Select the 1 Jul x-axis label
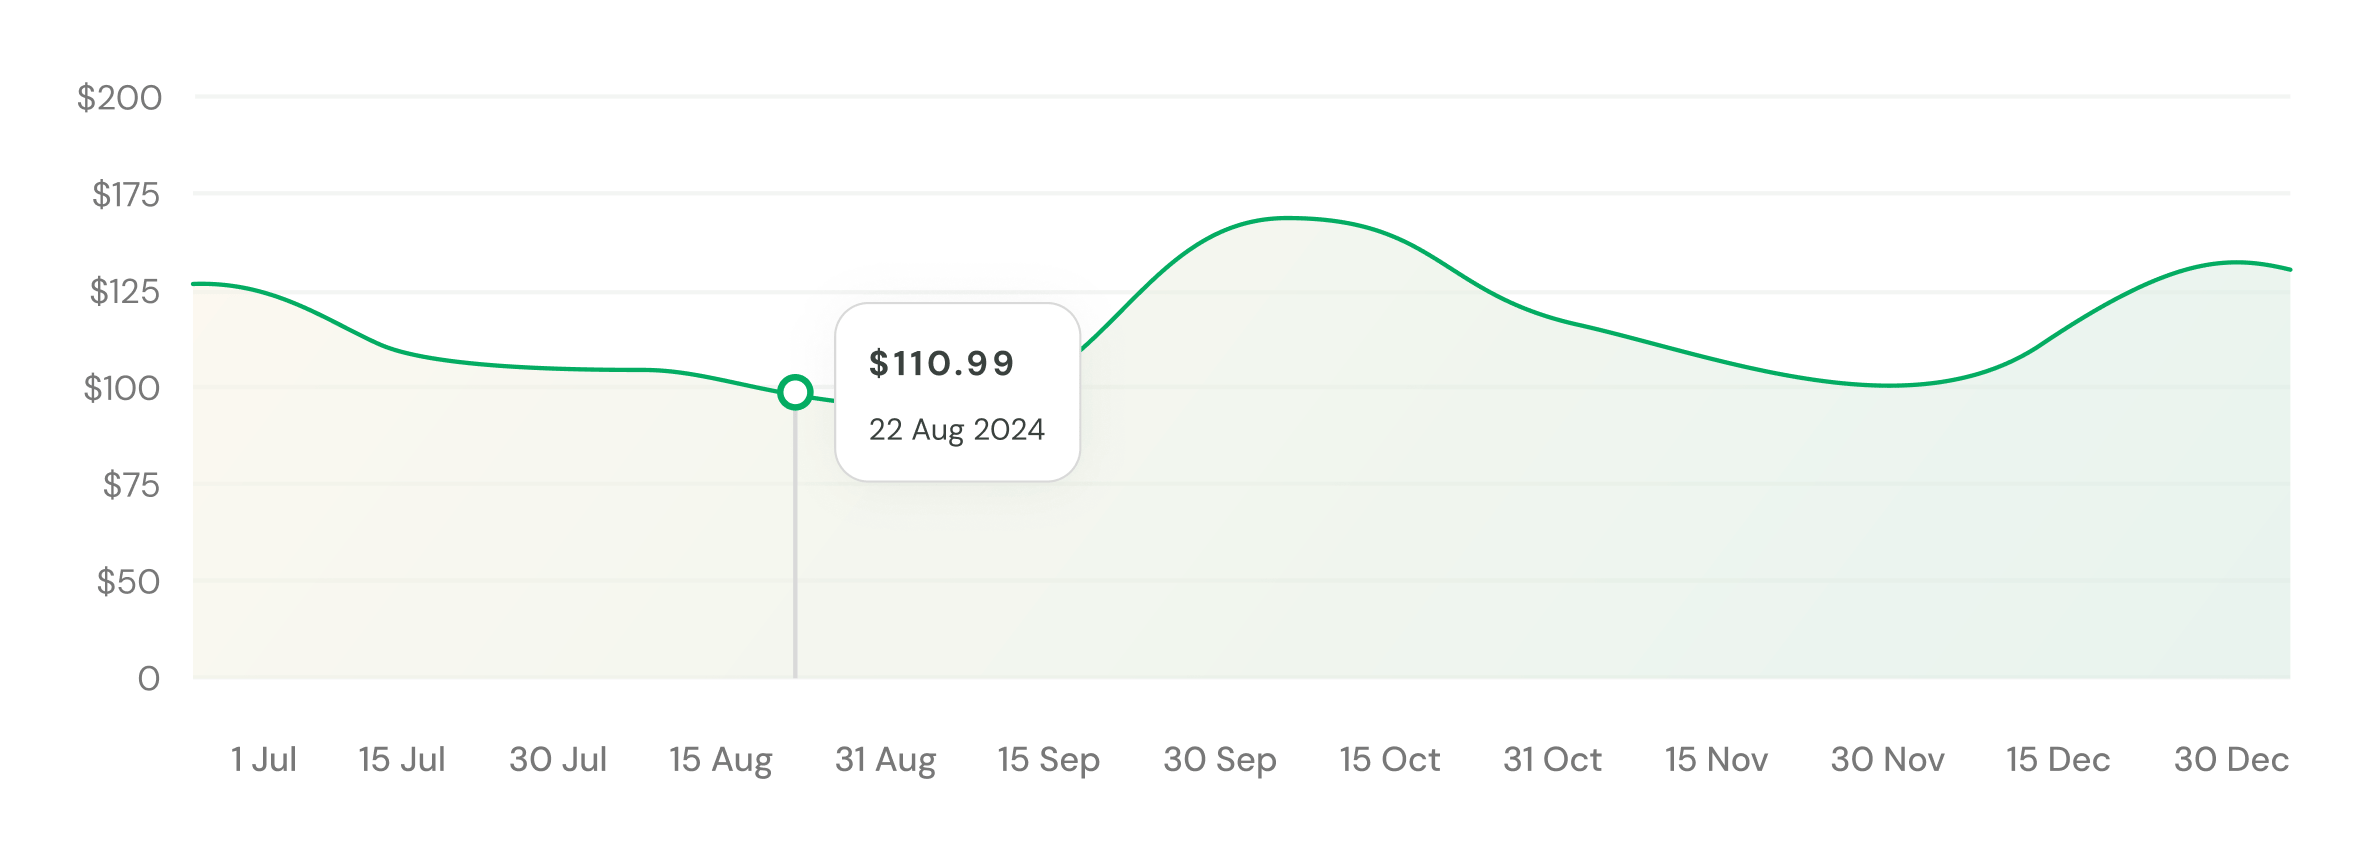2362x850 pixels. [263, 759]
